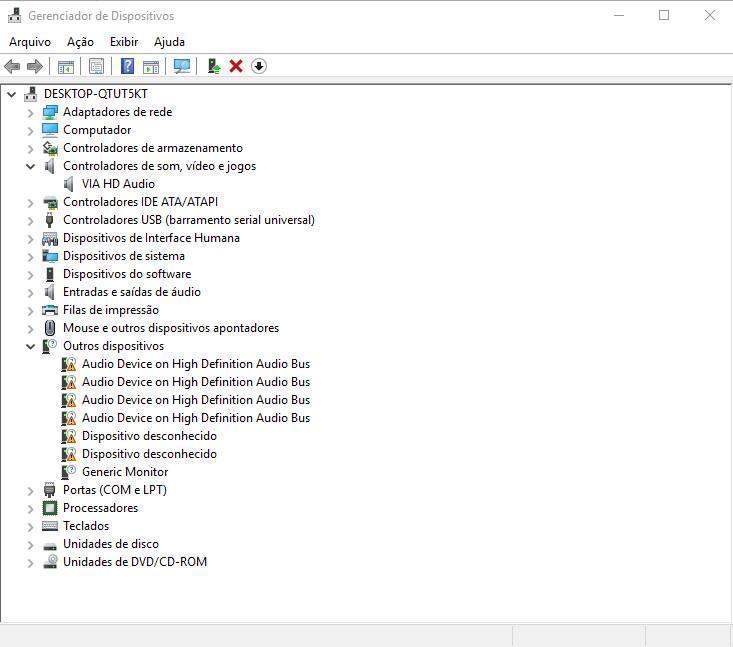Select the Generic Monitor entry

tap(125, 472)
